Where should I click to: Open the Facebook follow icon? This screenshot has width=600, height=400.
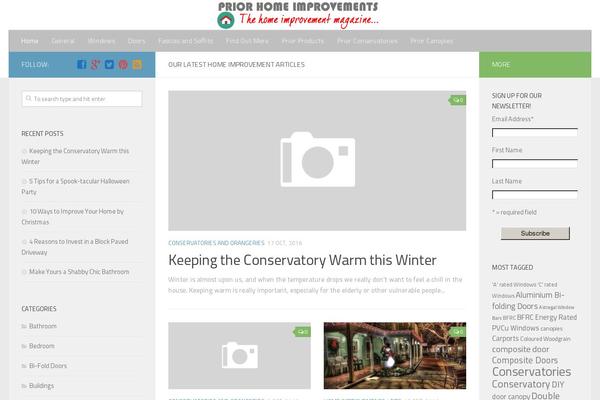click(x=81, y=64)
